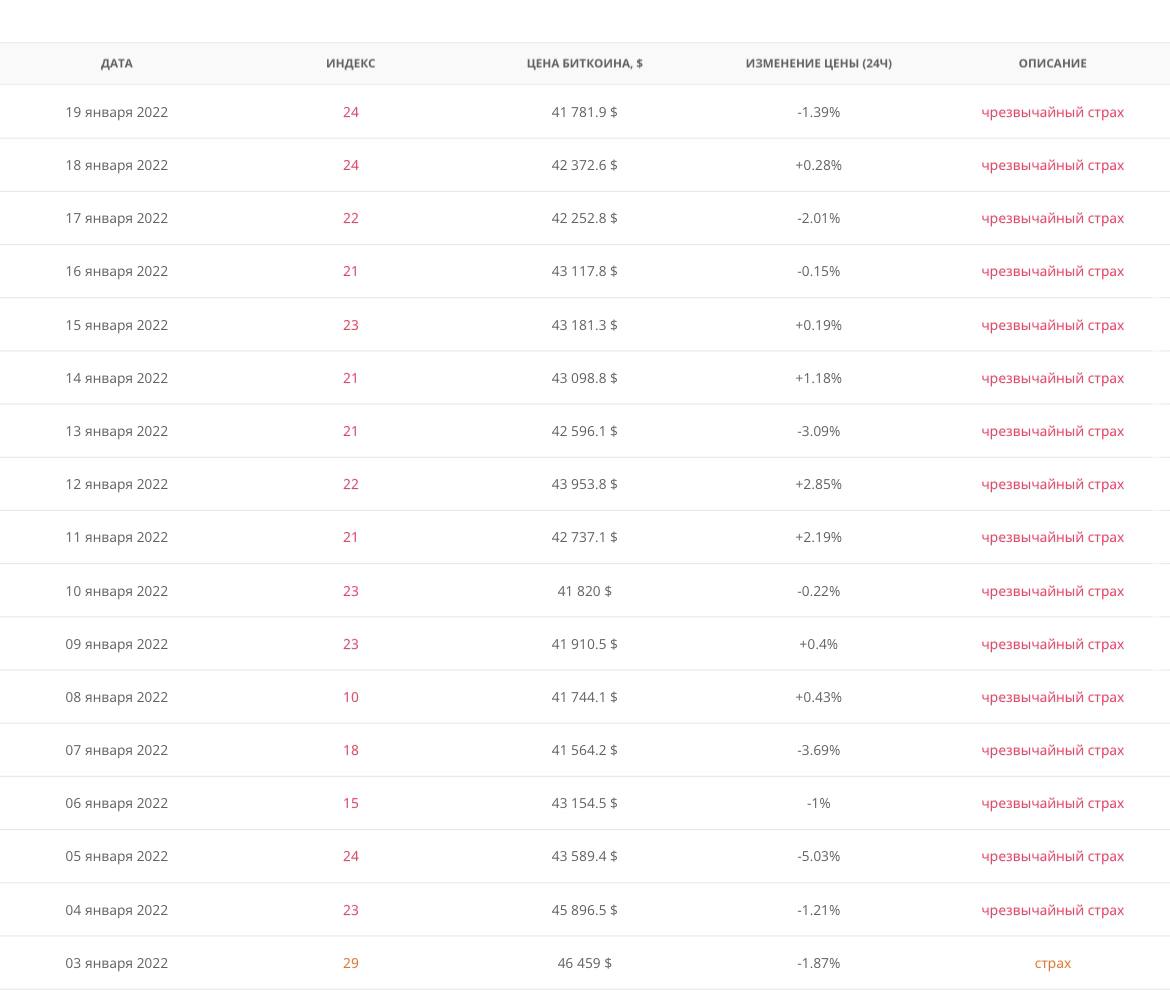Select the 19 января 2022 date cell
1170x1006 pixels.
[117, 112]
